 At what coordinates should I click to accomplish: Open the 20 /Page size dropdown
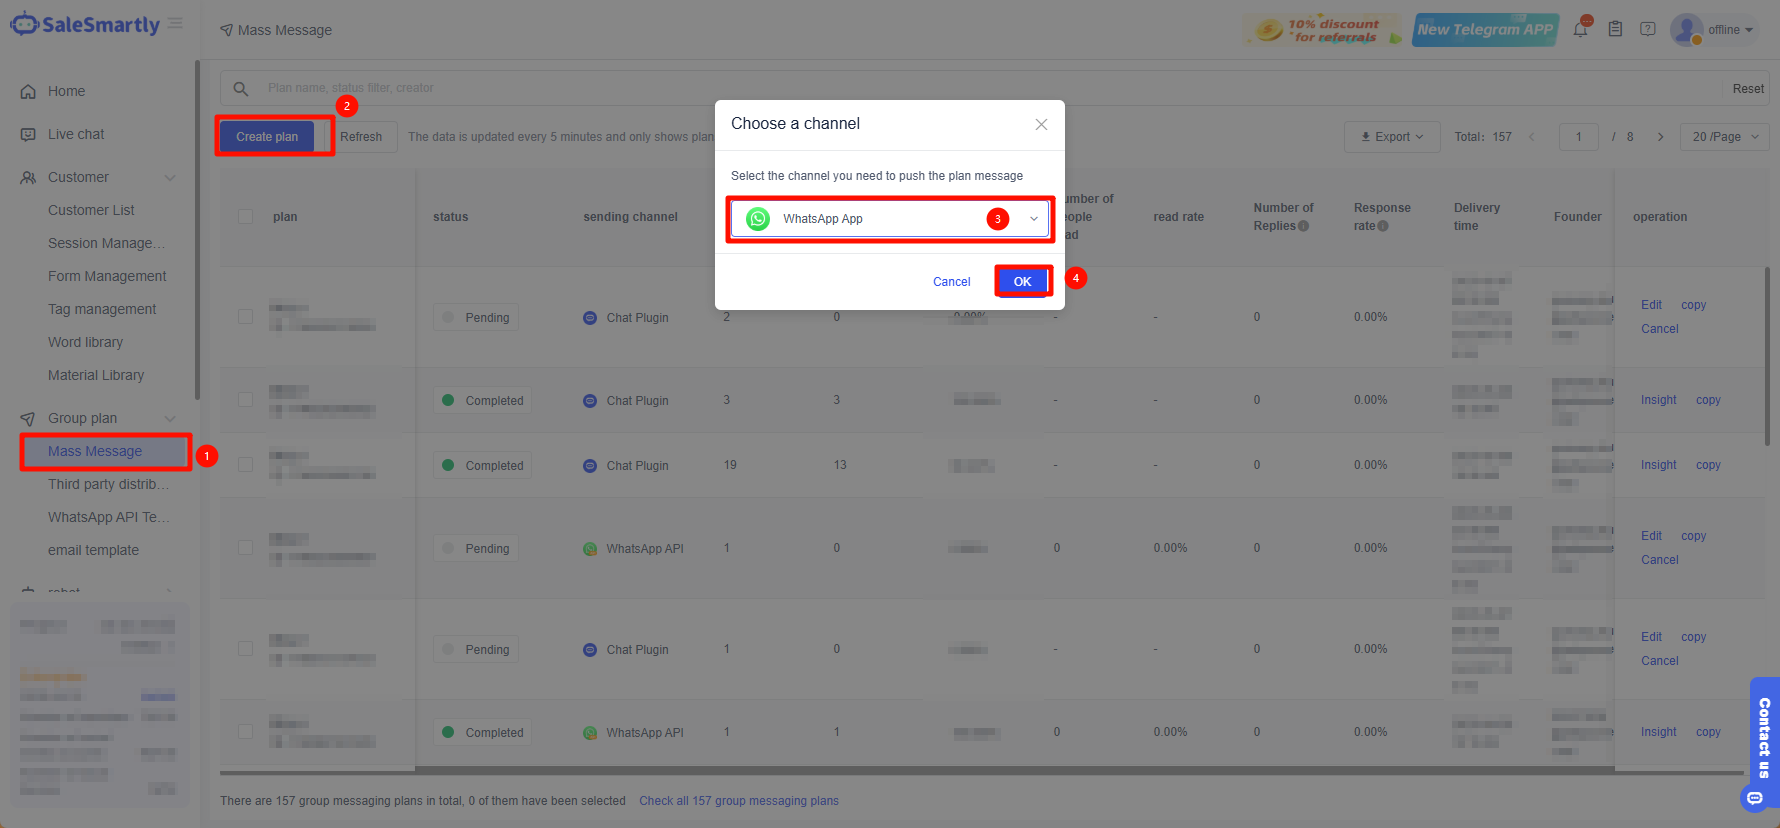pos(1725,137)
